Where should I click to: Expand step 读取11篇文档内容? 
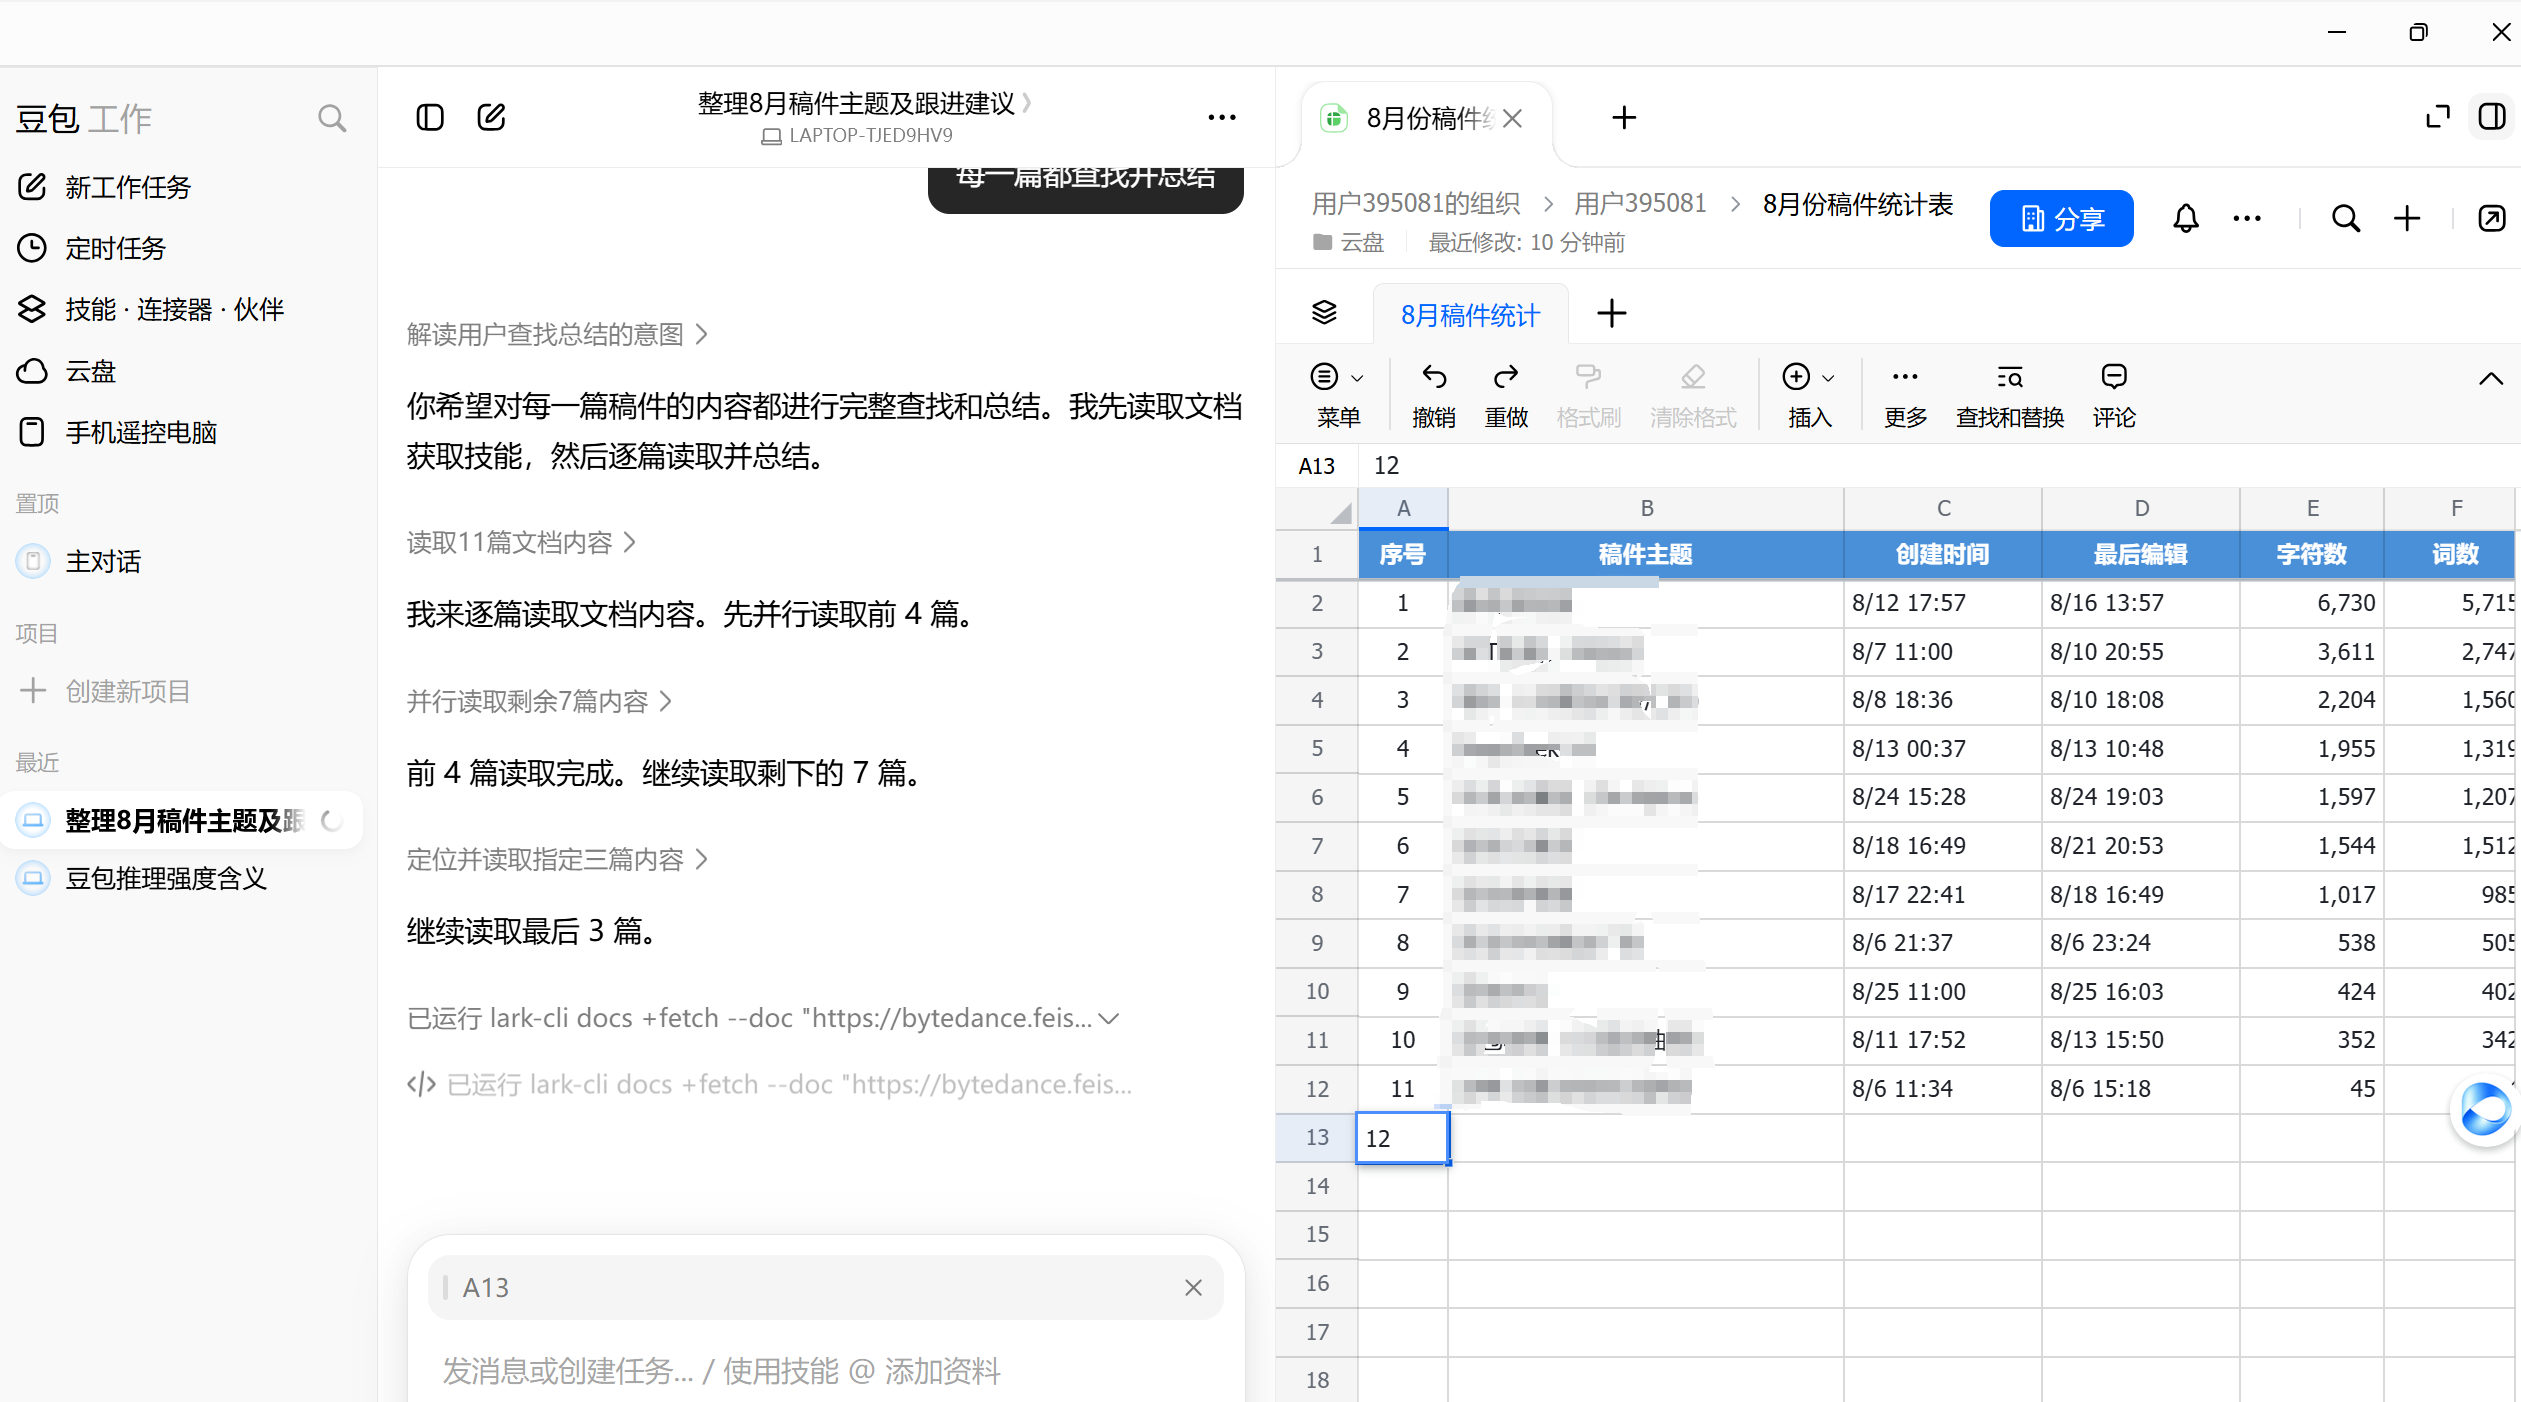pos(521,543)
